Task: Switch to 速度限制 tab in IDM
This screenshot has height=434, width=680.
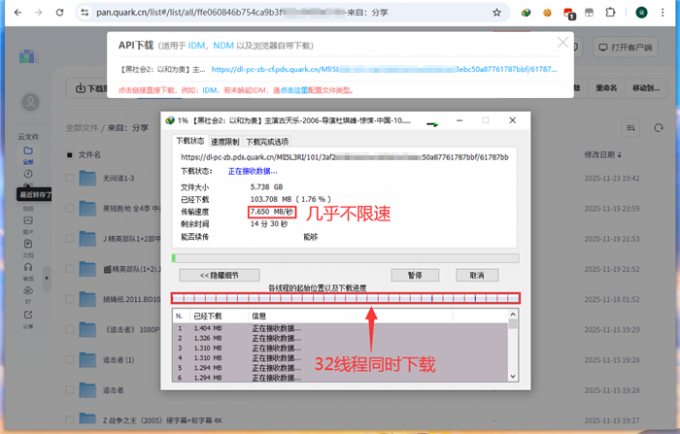Action: coord(225,142)
